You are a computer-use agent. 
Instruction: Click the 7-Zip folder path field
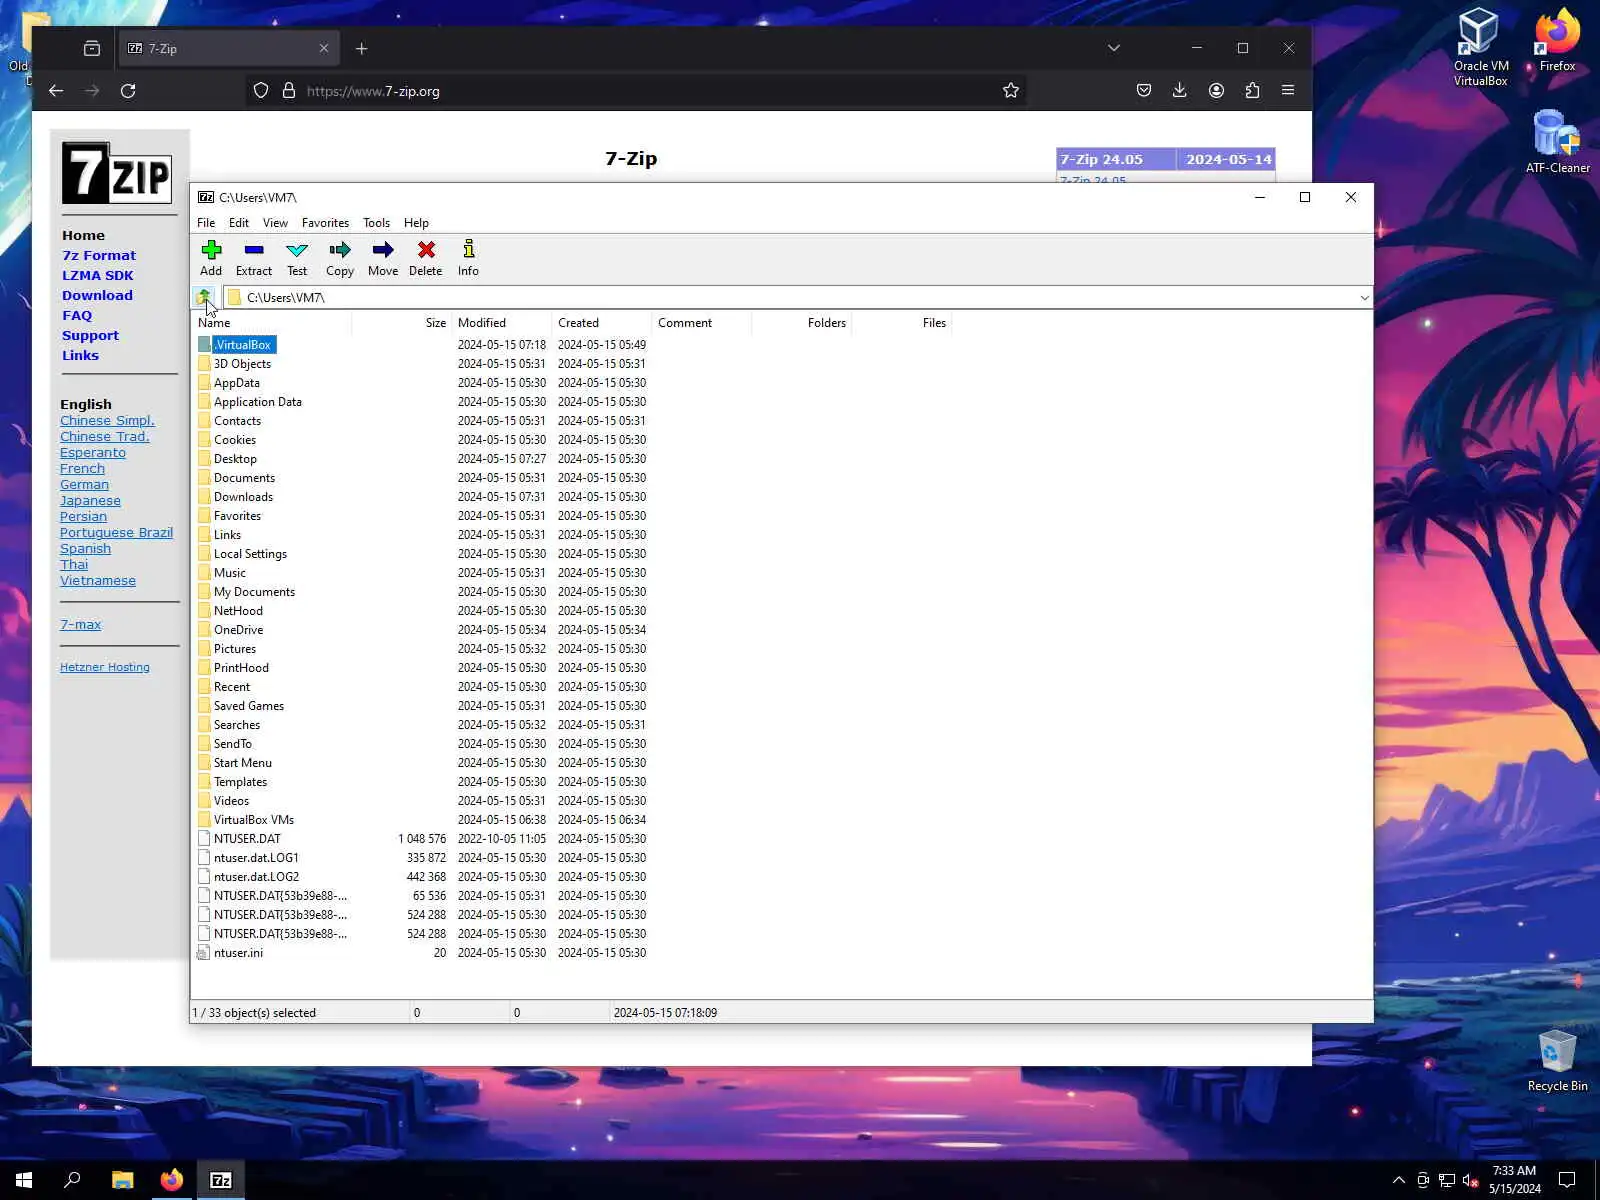click(x=790, y=297)
